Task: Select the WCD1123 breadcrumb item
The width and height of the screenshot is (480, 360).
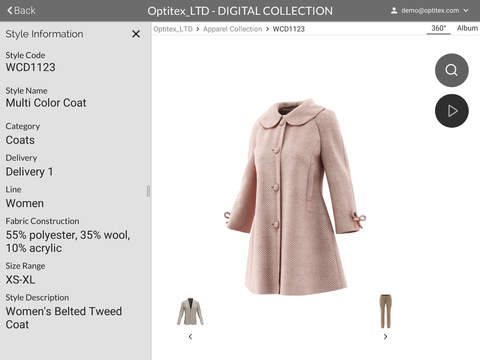Action: [x=289, y=29]
